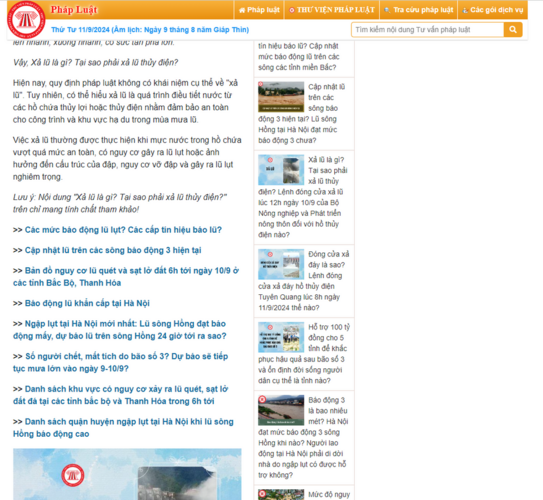Click thumbnail for Cập nhật lũ sidebar article

click(281, 97)
